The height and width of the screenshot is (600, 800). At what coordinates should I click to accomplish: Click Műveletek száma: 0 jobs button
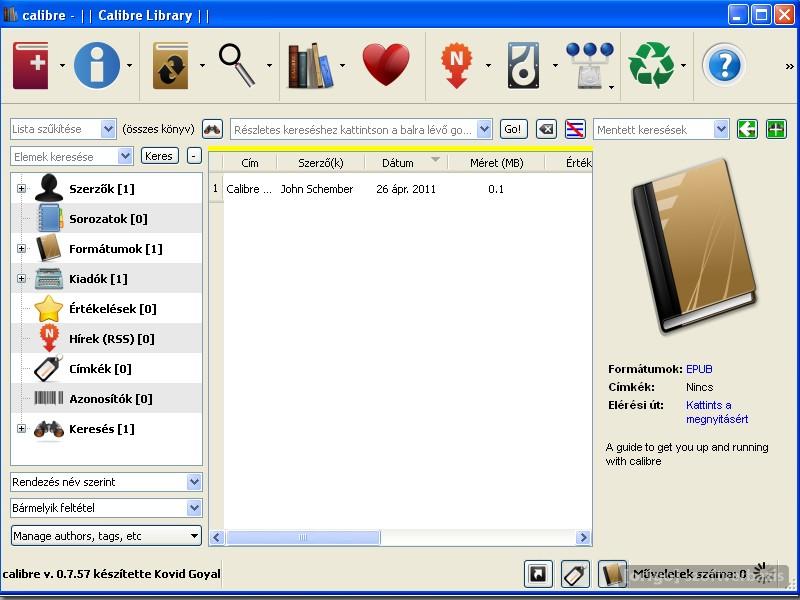pyautogui.click(x=690, y=574)
